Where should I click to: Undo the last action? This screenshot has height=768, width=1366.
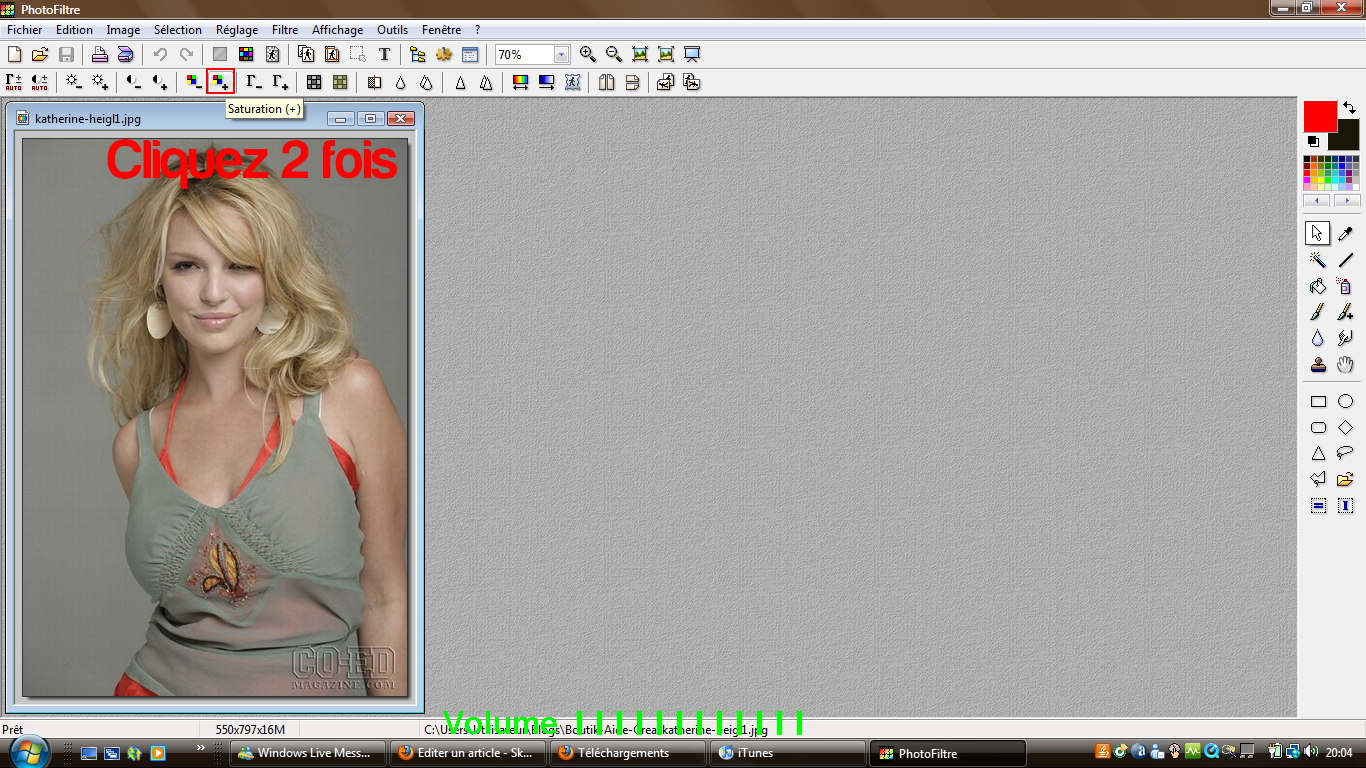click(160, 55)
